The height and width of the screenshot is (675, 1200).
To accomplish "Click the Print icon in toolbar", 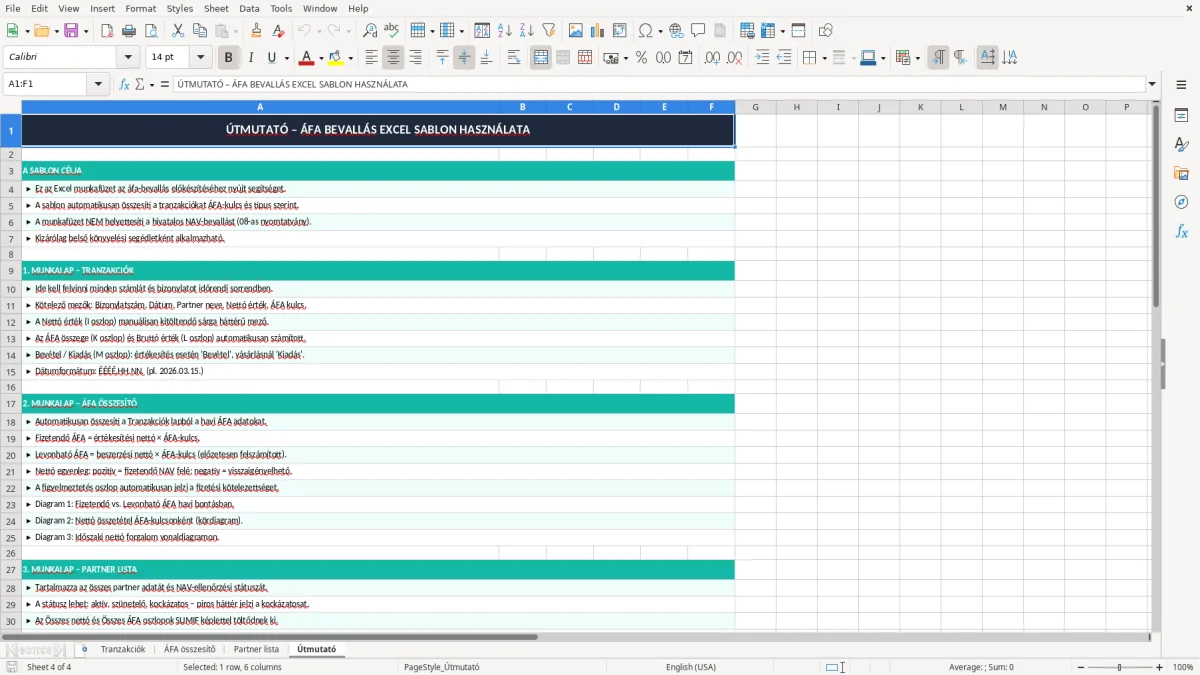I will tap(129, 31).
